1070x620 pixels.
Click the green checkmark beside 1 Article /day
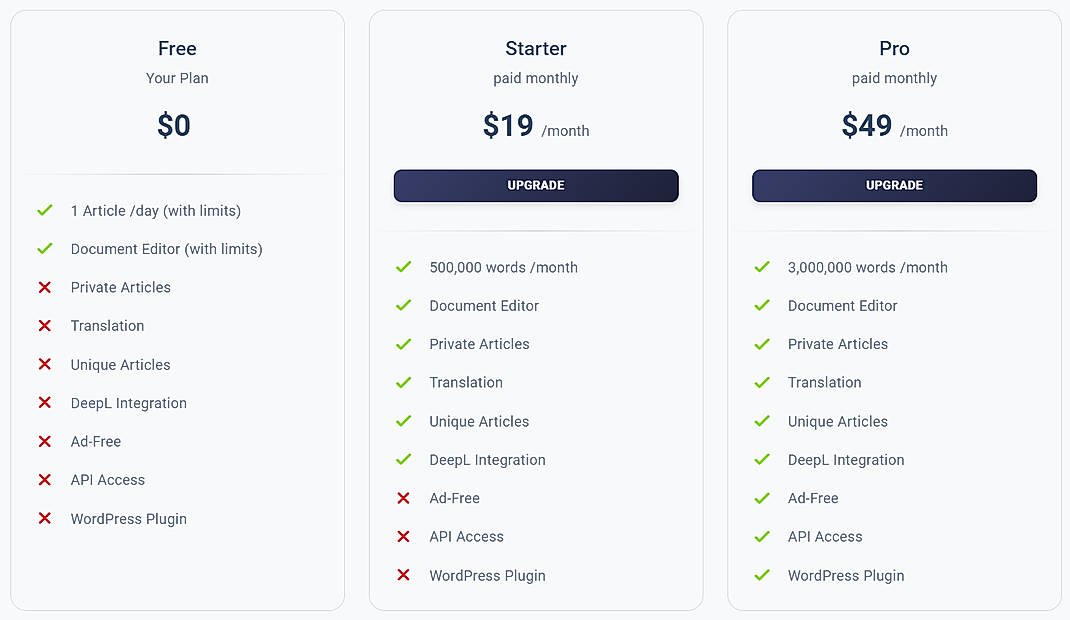point(44,211)
